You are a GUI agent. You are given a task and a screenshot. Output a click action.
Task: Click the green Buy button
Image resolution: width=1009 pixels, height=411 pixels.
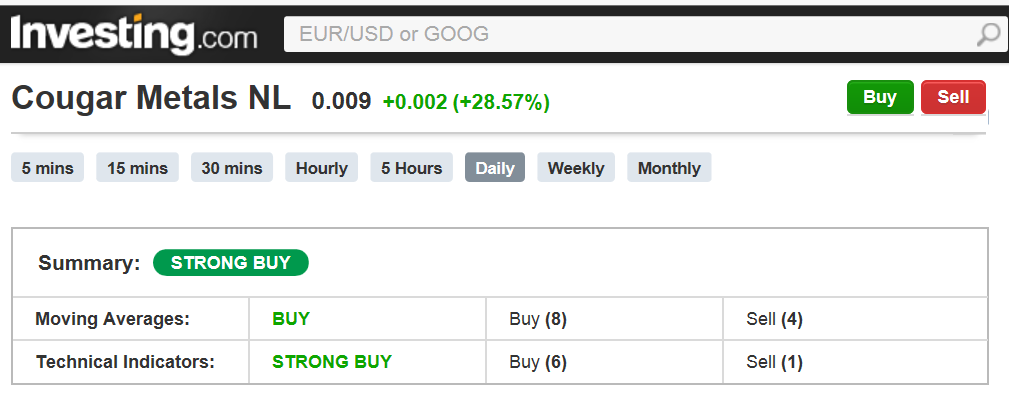(x=880, y=97)
